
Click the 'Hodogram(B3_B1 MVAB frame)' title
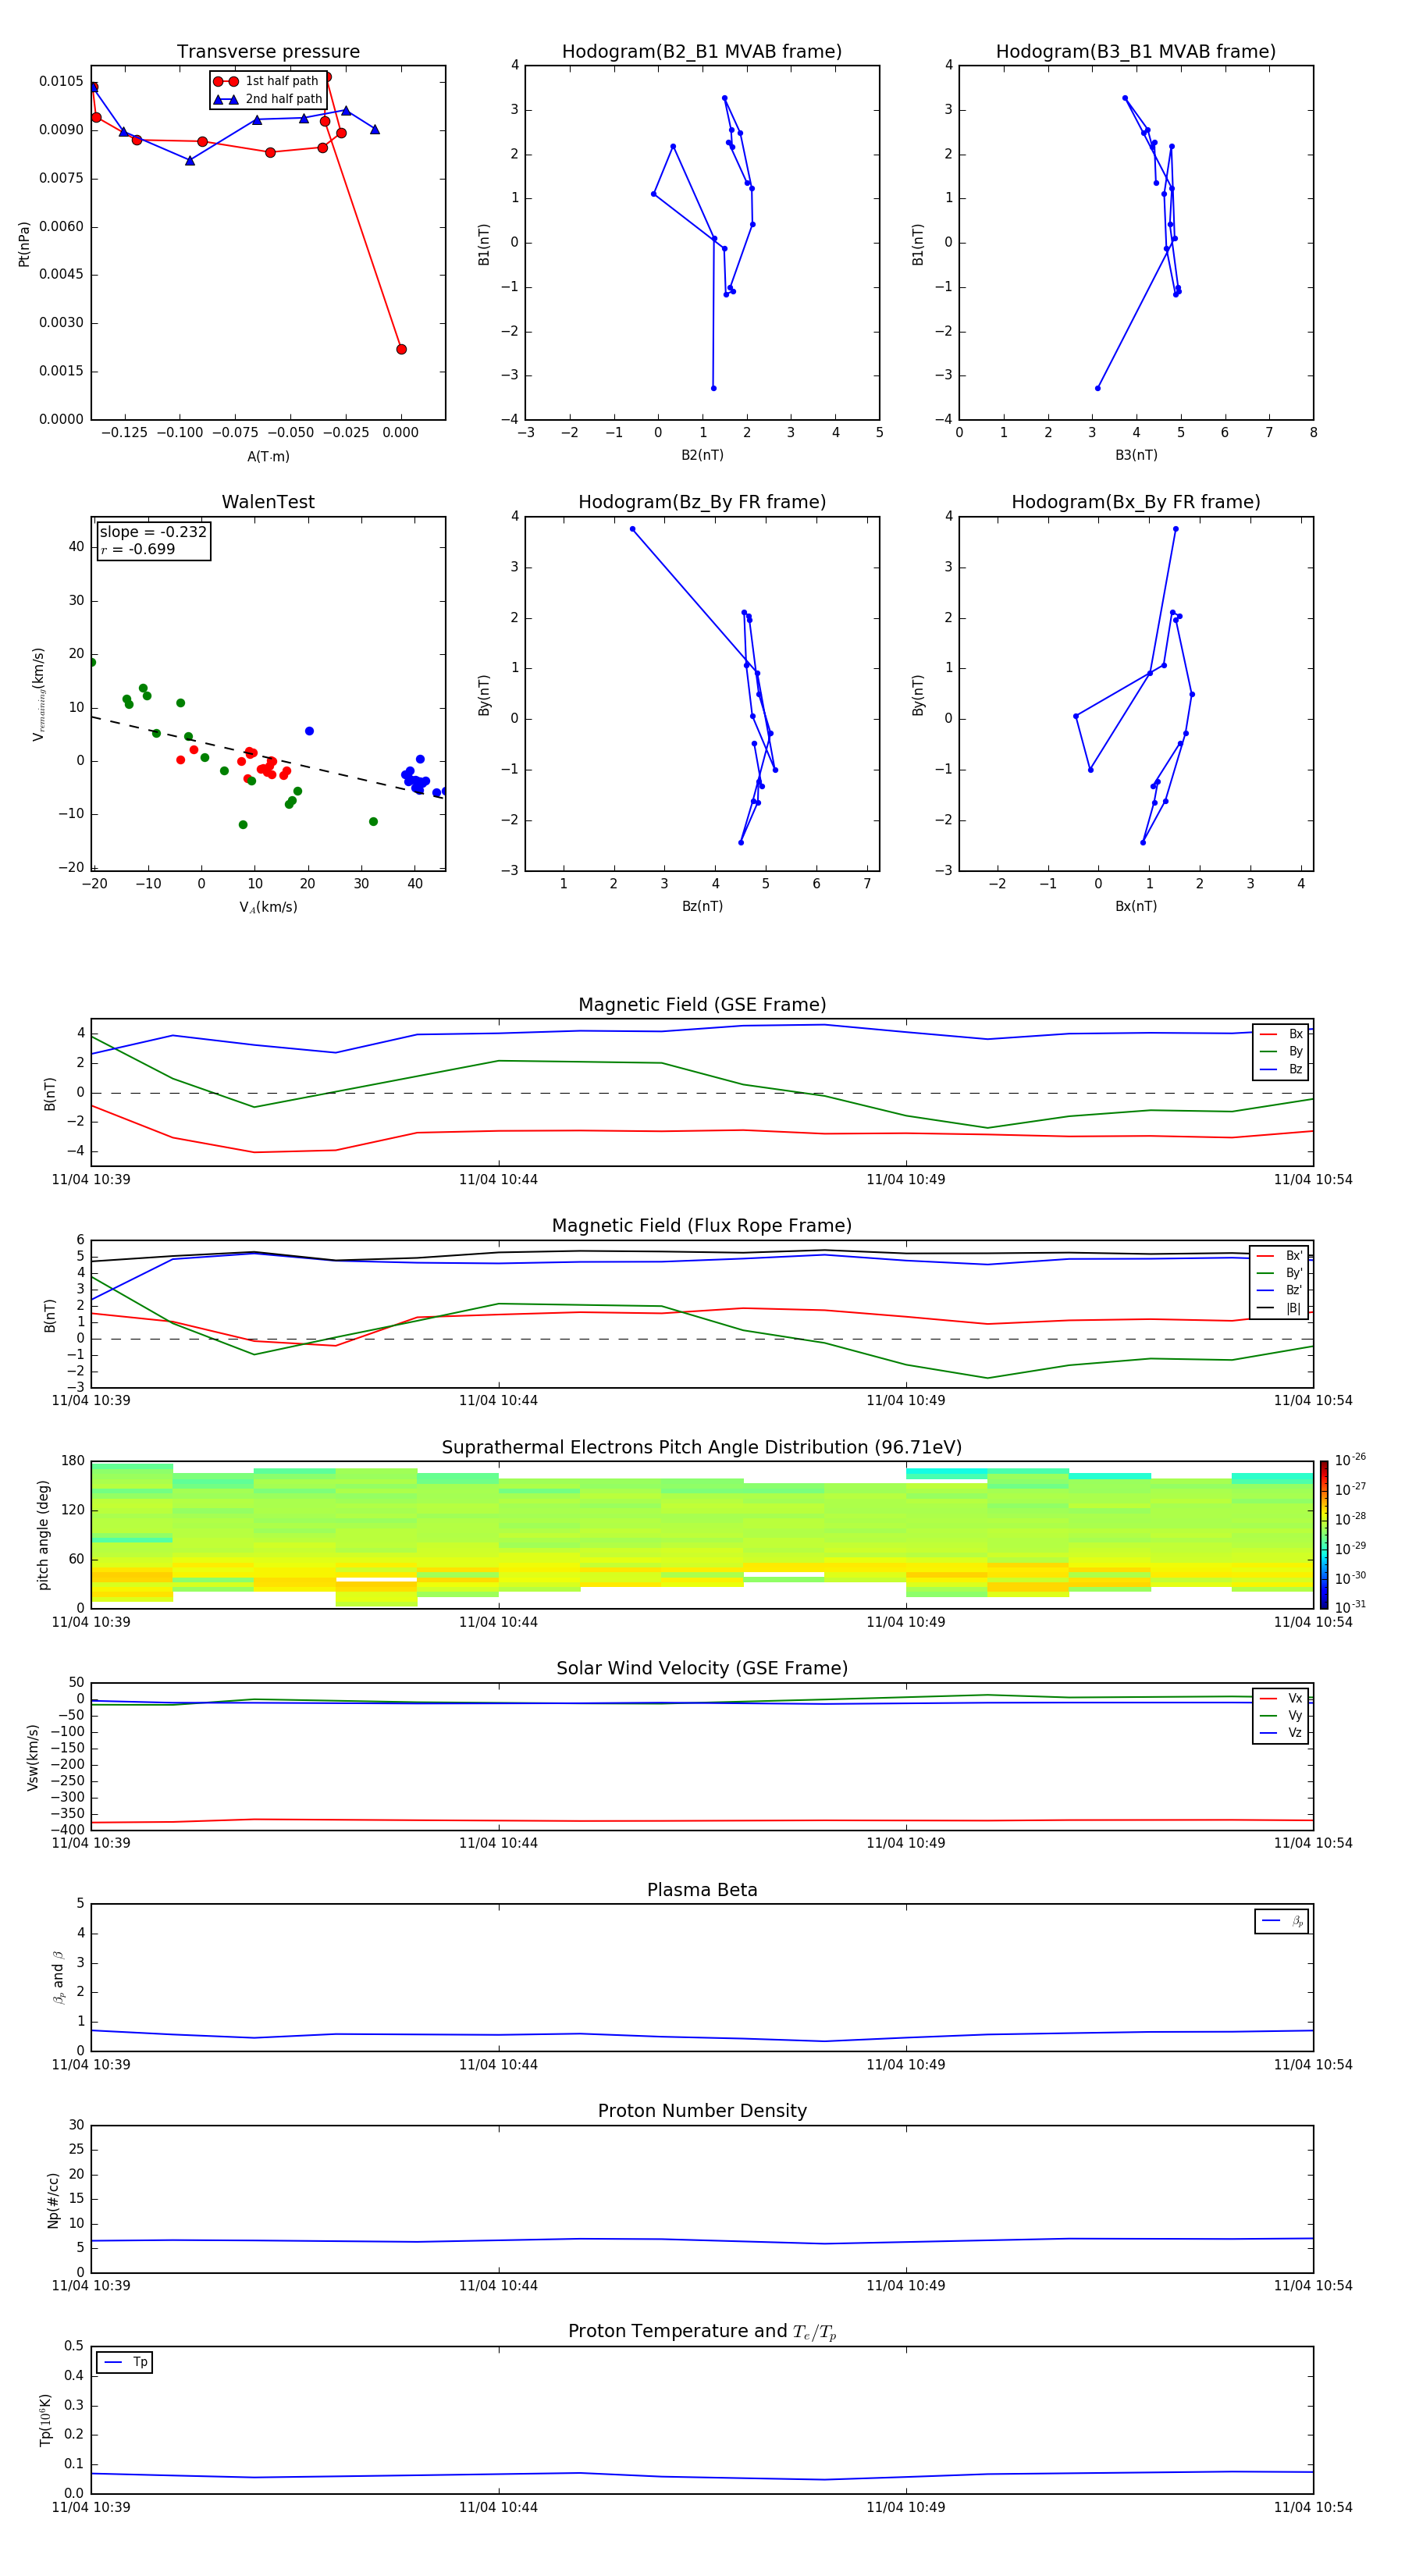[x=1136, y=52]
